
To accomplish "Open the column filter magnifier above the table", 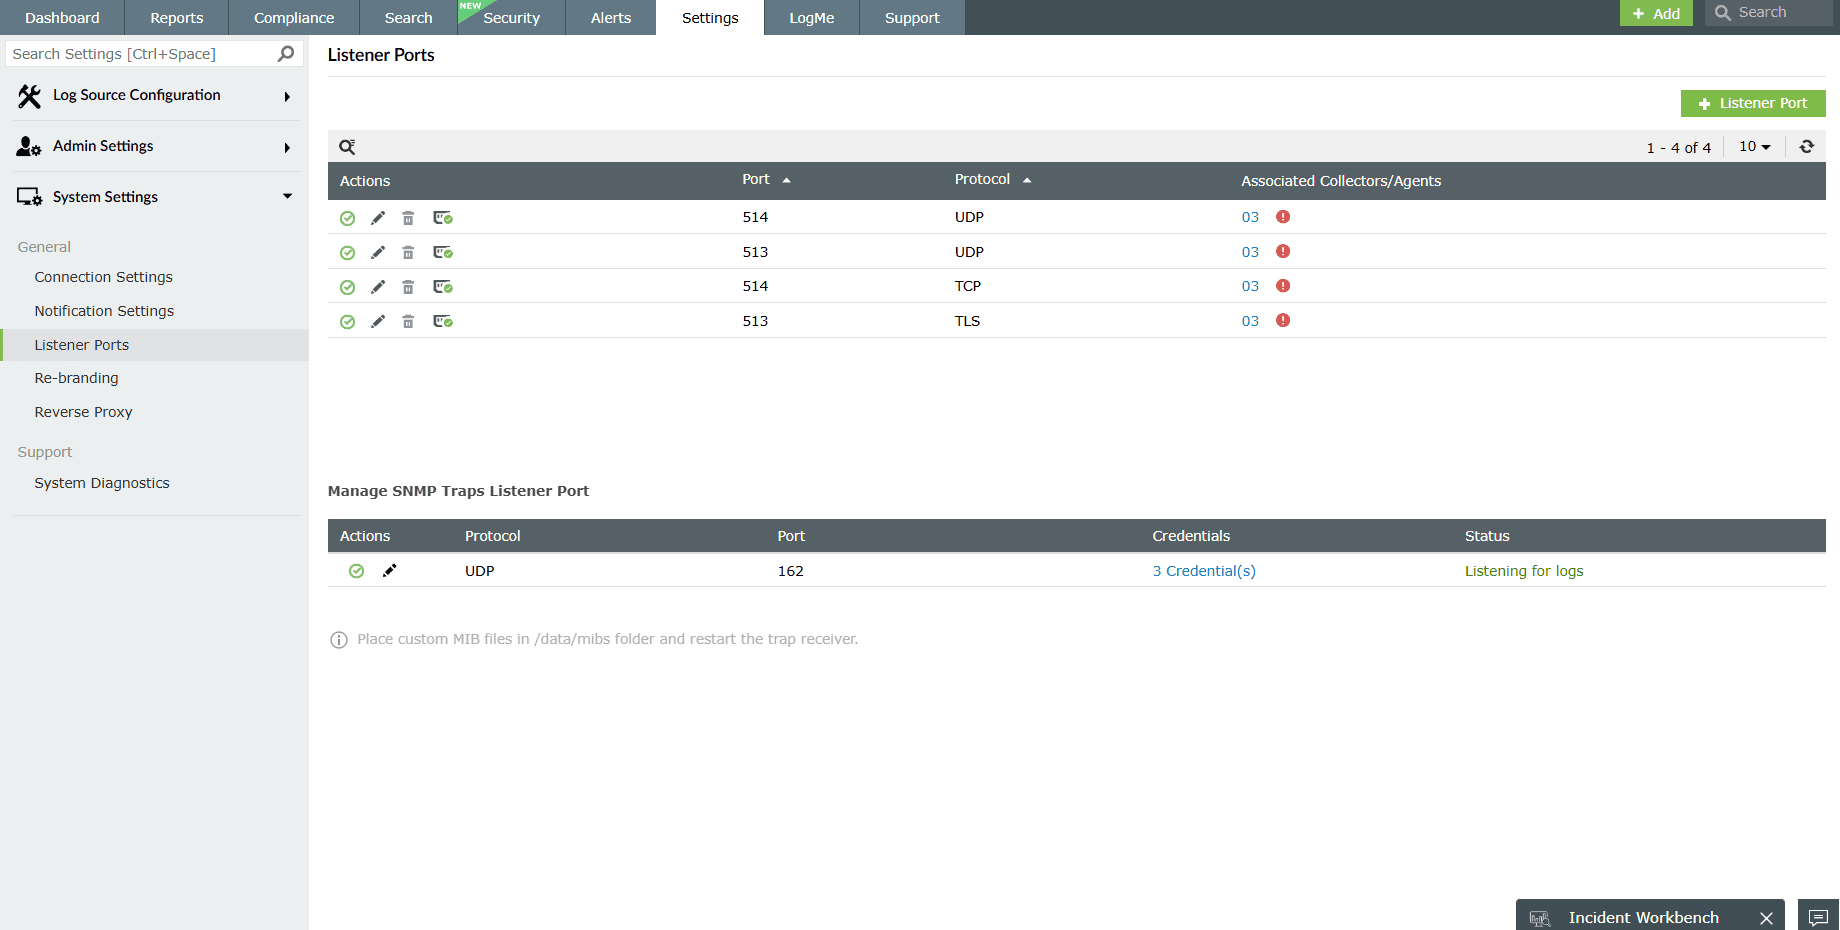I will [347, 146].
